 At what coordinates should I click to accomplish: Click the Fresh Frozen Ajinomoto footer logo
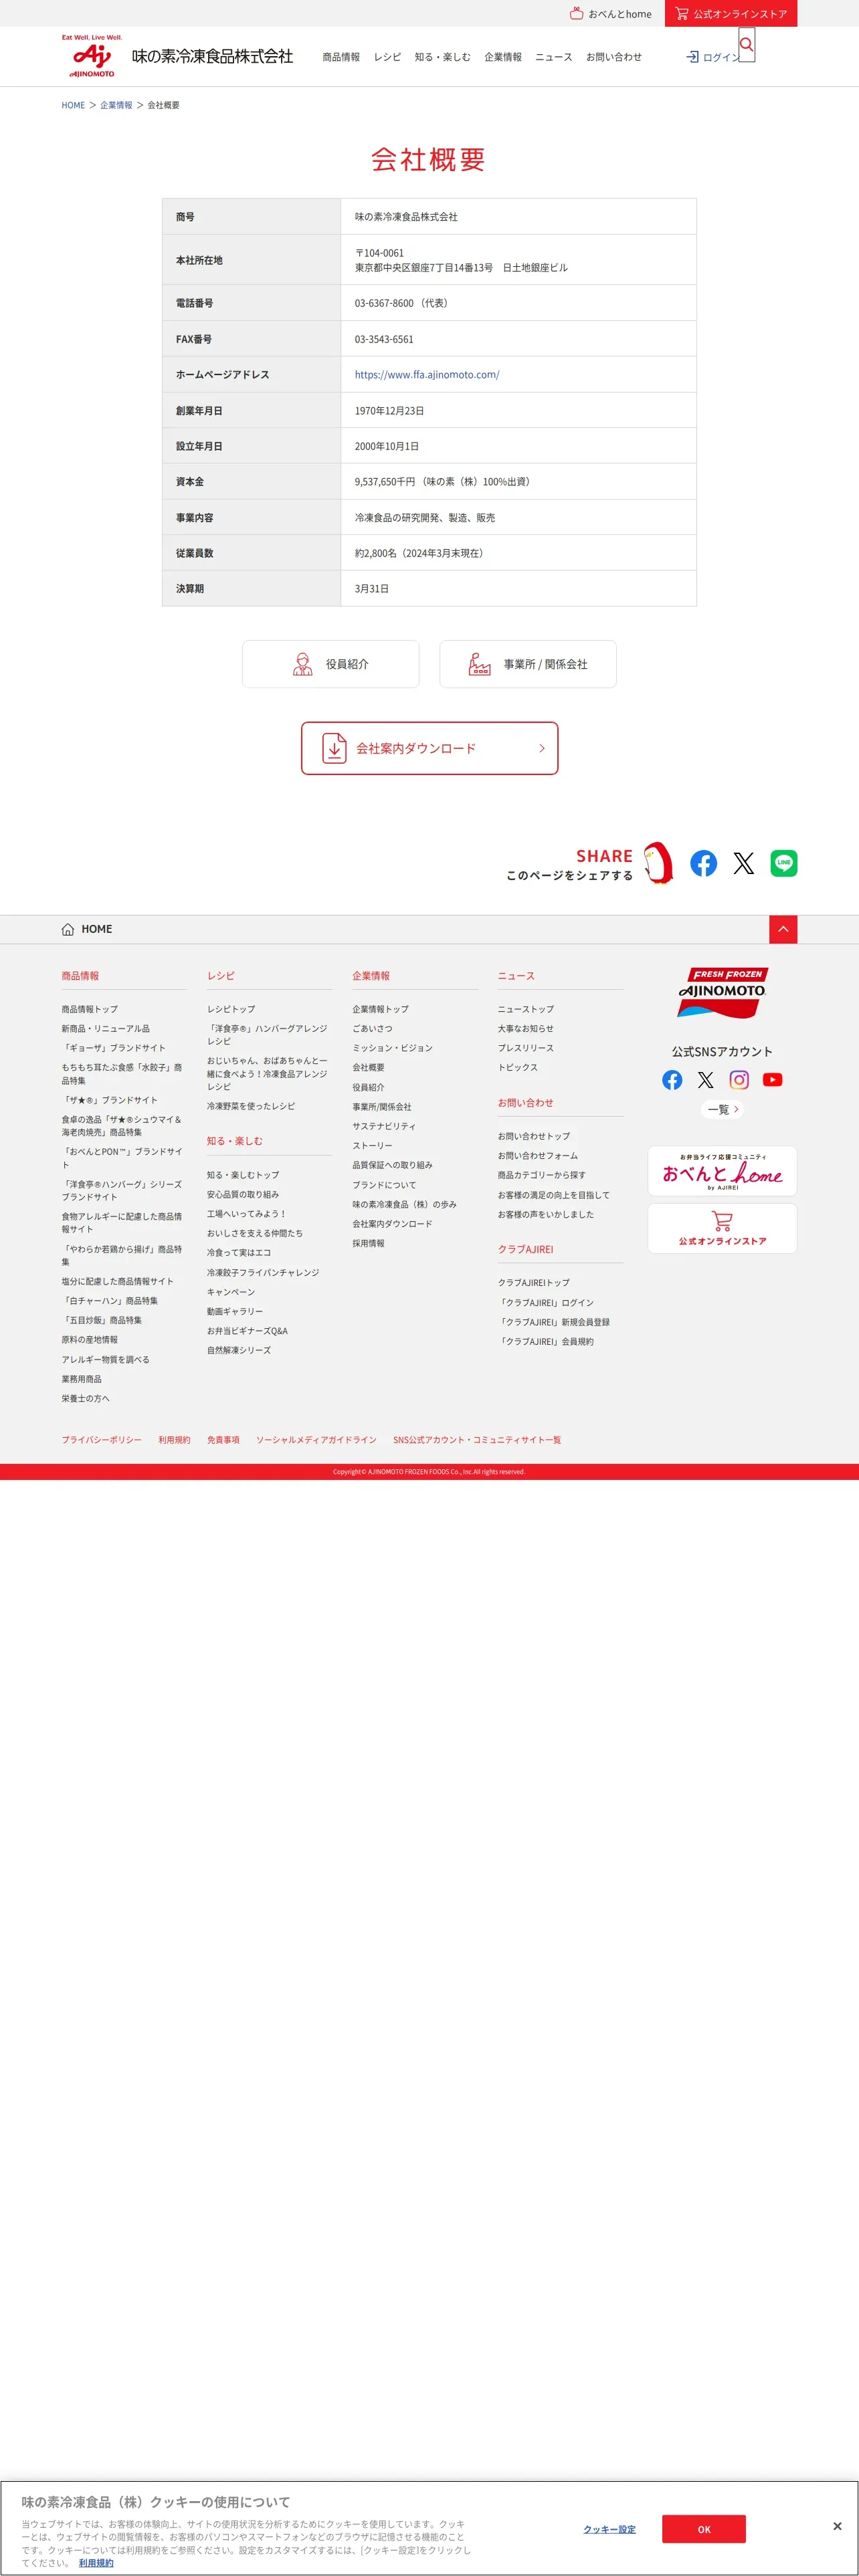(x=722, y=992)
